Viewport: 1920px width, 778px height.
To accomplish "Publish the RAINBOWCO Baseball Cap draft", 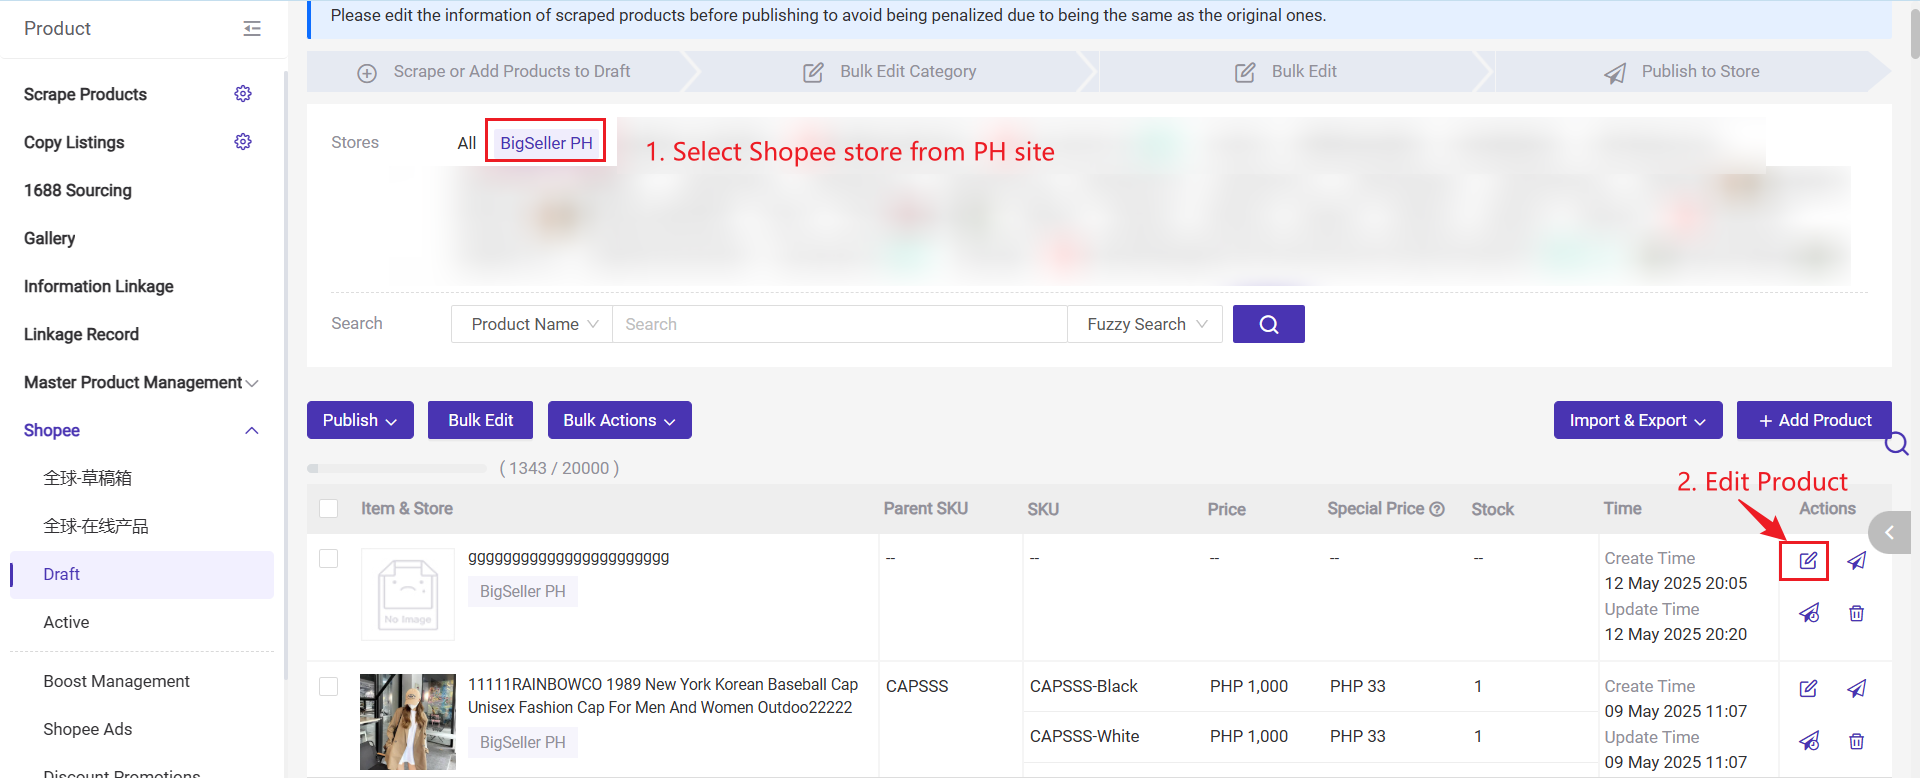I will (1856, 689).
